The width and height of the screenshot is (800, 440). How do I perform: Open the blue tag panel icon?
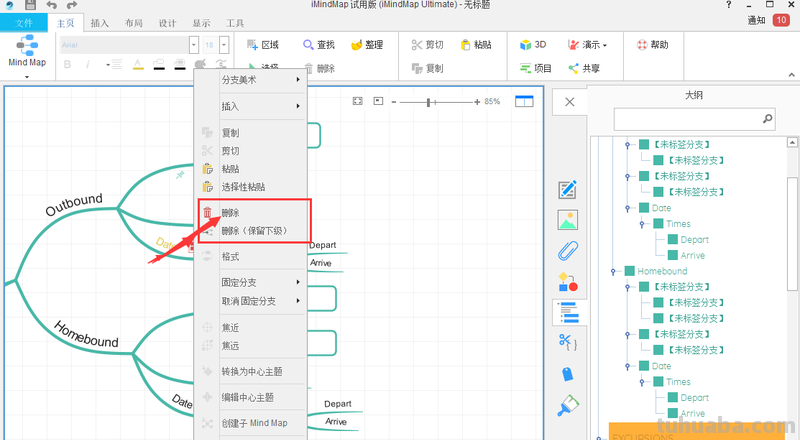568,374
